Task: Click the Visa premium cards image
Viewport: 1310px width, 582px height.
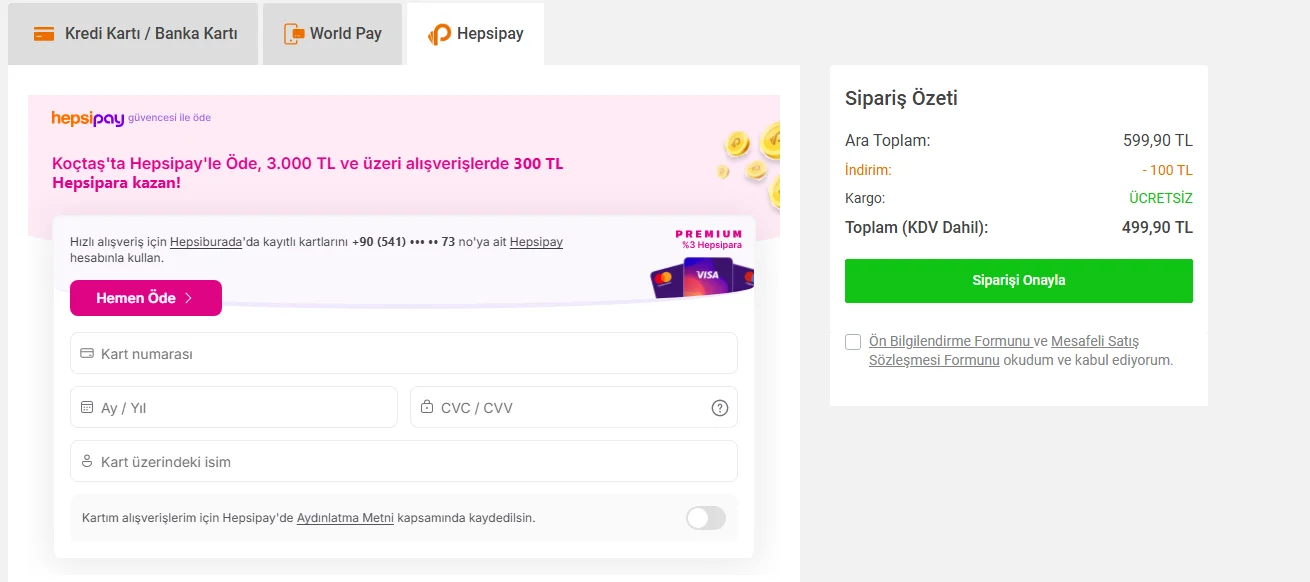Action: 702,277
